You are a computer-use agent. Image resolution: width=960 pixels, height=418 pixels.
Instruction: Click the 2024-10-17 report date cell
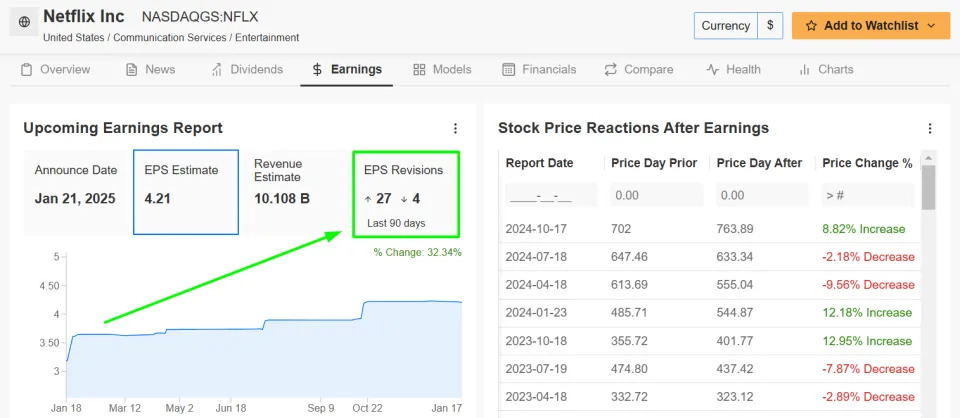pyautogui.click(x=536, y=229)
